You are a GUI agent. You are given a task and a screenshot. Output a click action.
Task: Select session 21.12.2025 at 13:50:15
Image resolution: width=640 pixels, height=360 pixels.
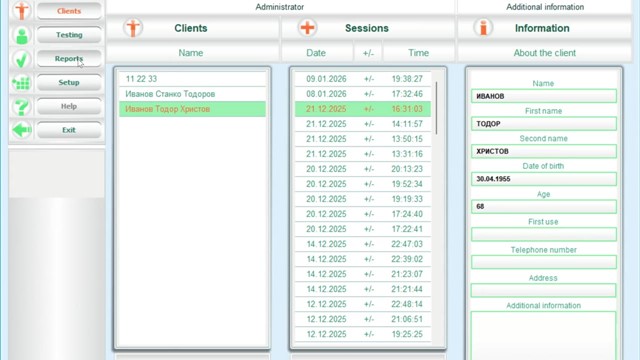363,139
